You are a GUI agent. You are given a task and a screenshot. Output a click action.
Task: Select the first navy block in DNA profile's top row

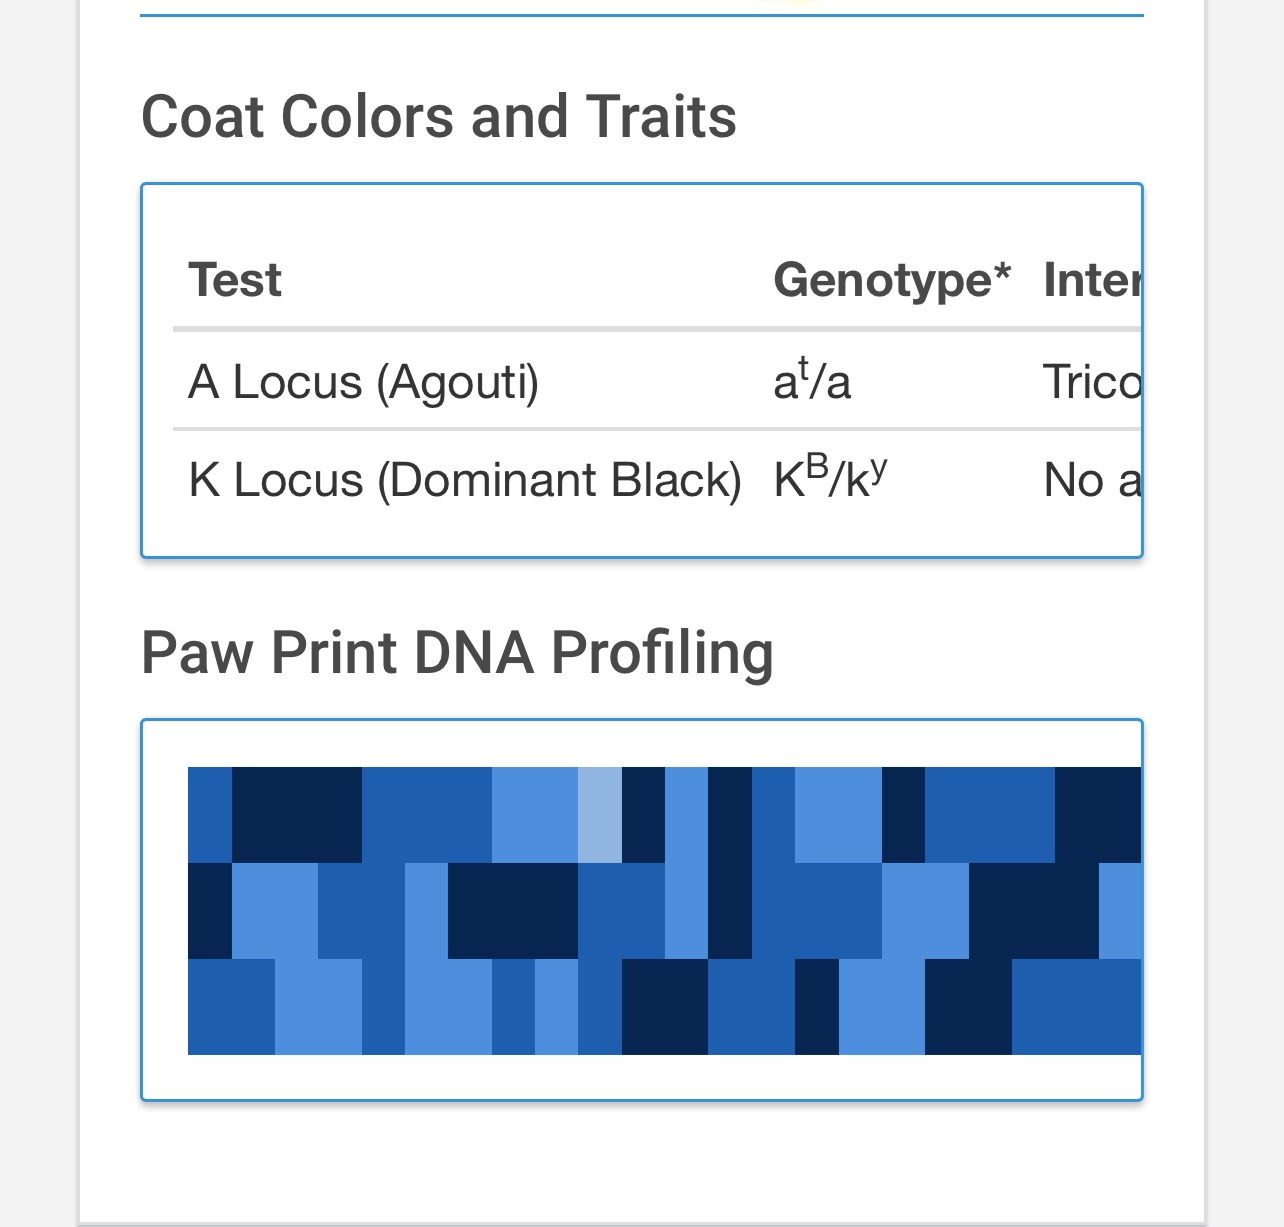point(296,814)
